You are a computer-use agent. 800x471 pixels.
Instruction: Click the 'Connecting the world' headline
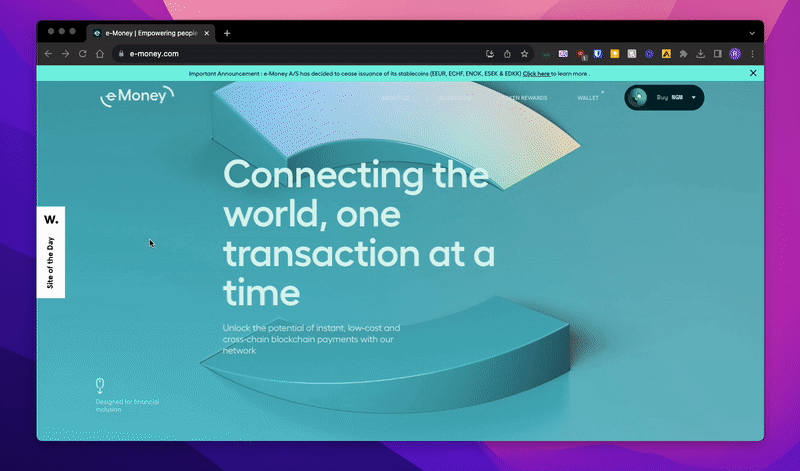(x=359, y=233)
